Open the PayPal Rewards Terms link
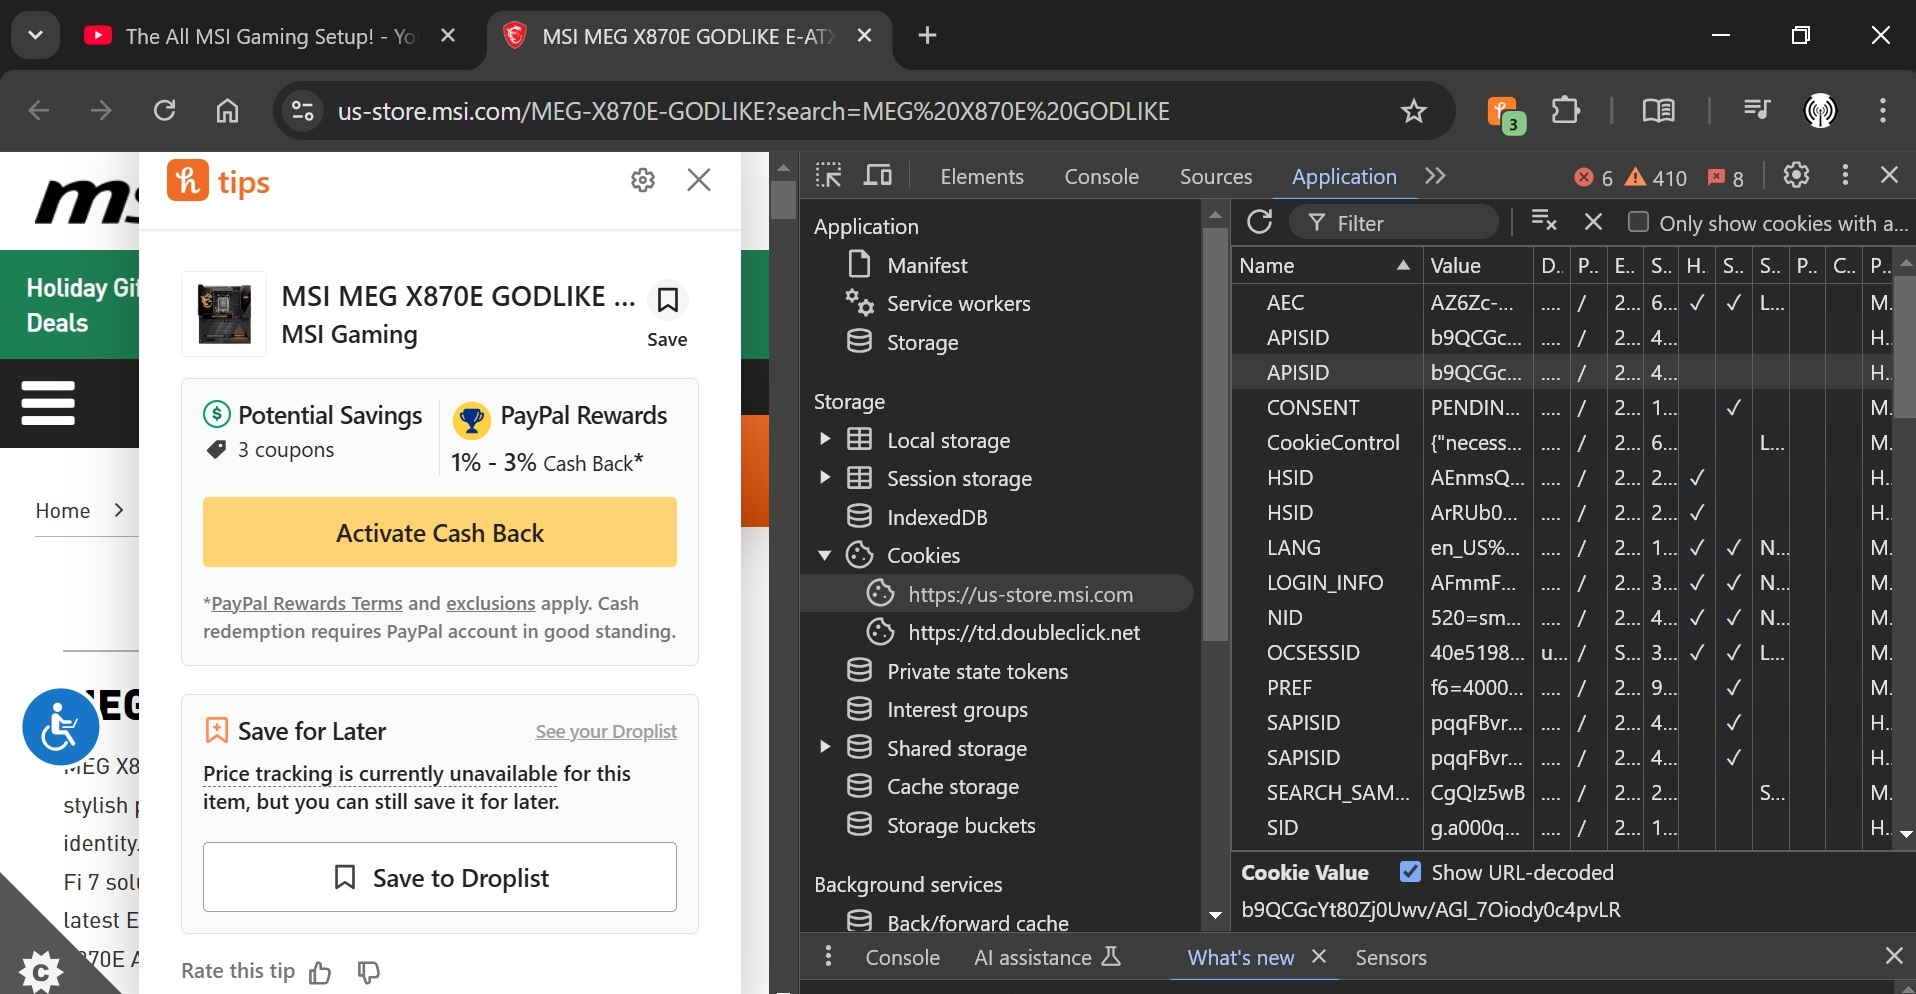This screenshot has height=994, width=1916. coord(307,604)
